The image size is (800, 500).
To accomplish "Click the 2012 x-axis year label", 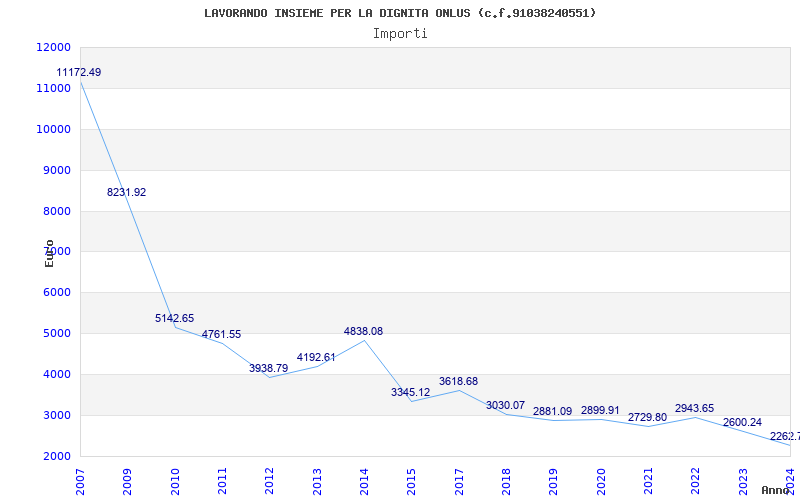I will point(269,482).
